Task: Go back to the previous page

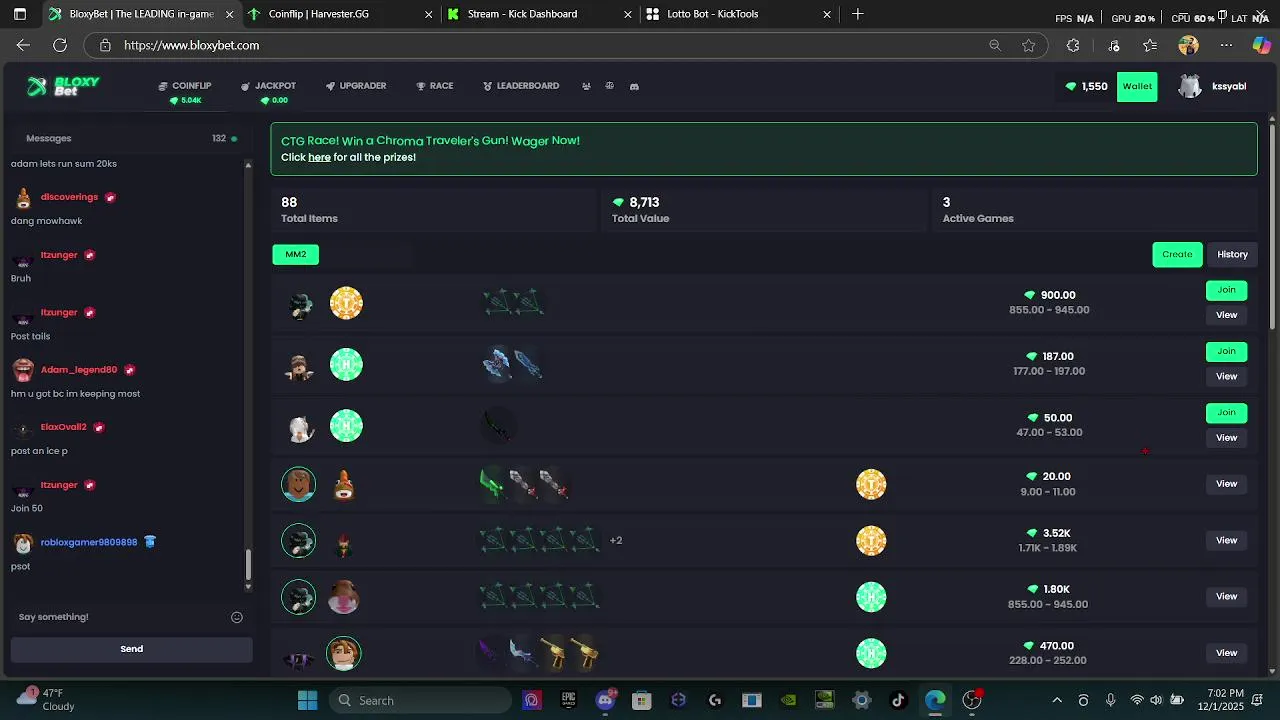Action: point(23,45)
